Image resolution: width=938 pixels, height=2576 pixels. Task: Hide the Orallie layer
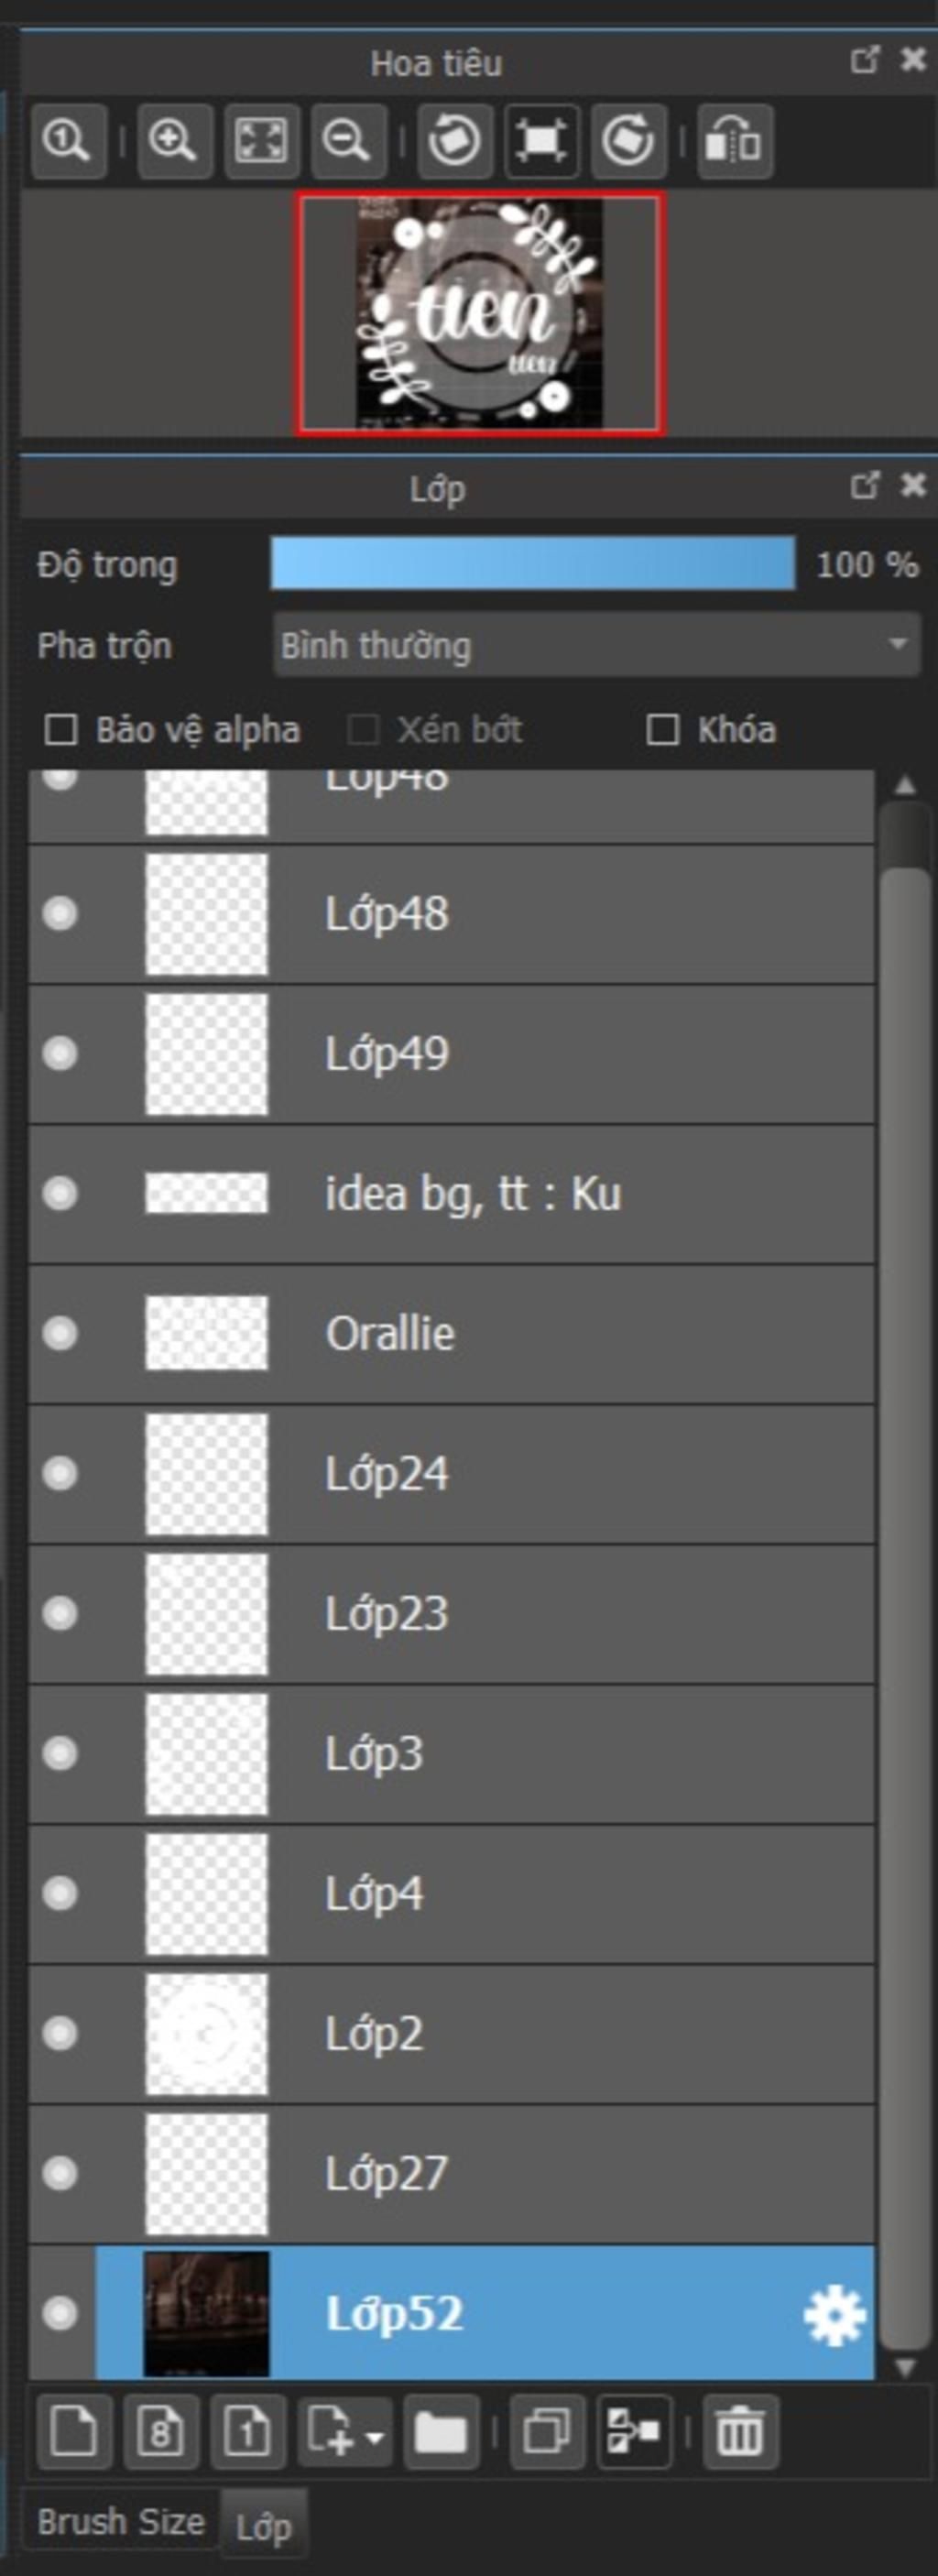coord(61,1333)
